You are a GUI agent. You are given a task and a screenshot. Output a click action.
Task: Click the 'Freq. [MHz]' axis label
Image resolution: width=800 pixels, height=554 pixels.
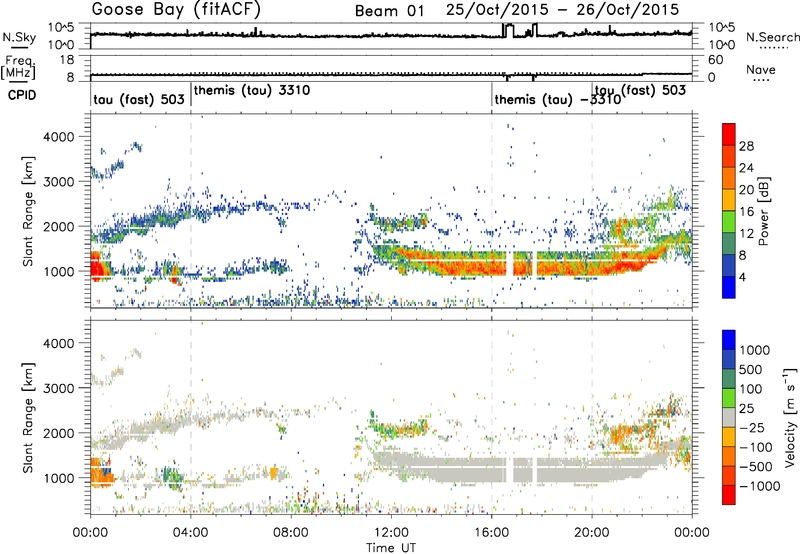tap(18, 67)
